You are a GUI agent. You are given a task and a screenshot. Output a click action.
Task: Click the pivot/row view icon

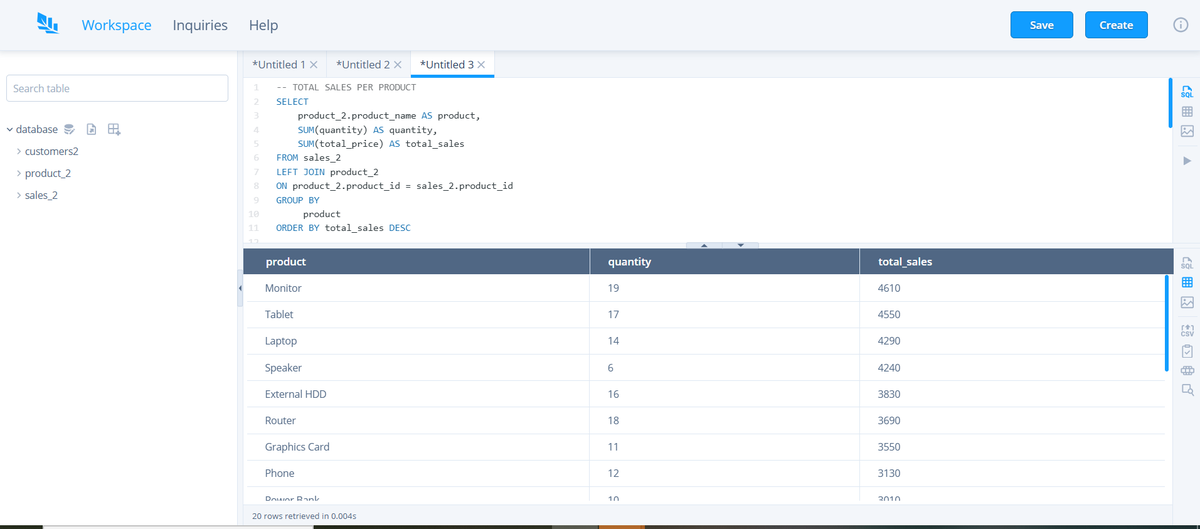pos(1187,370)
